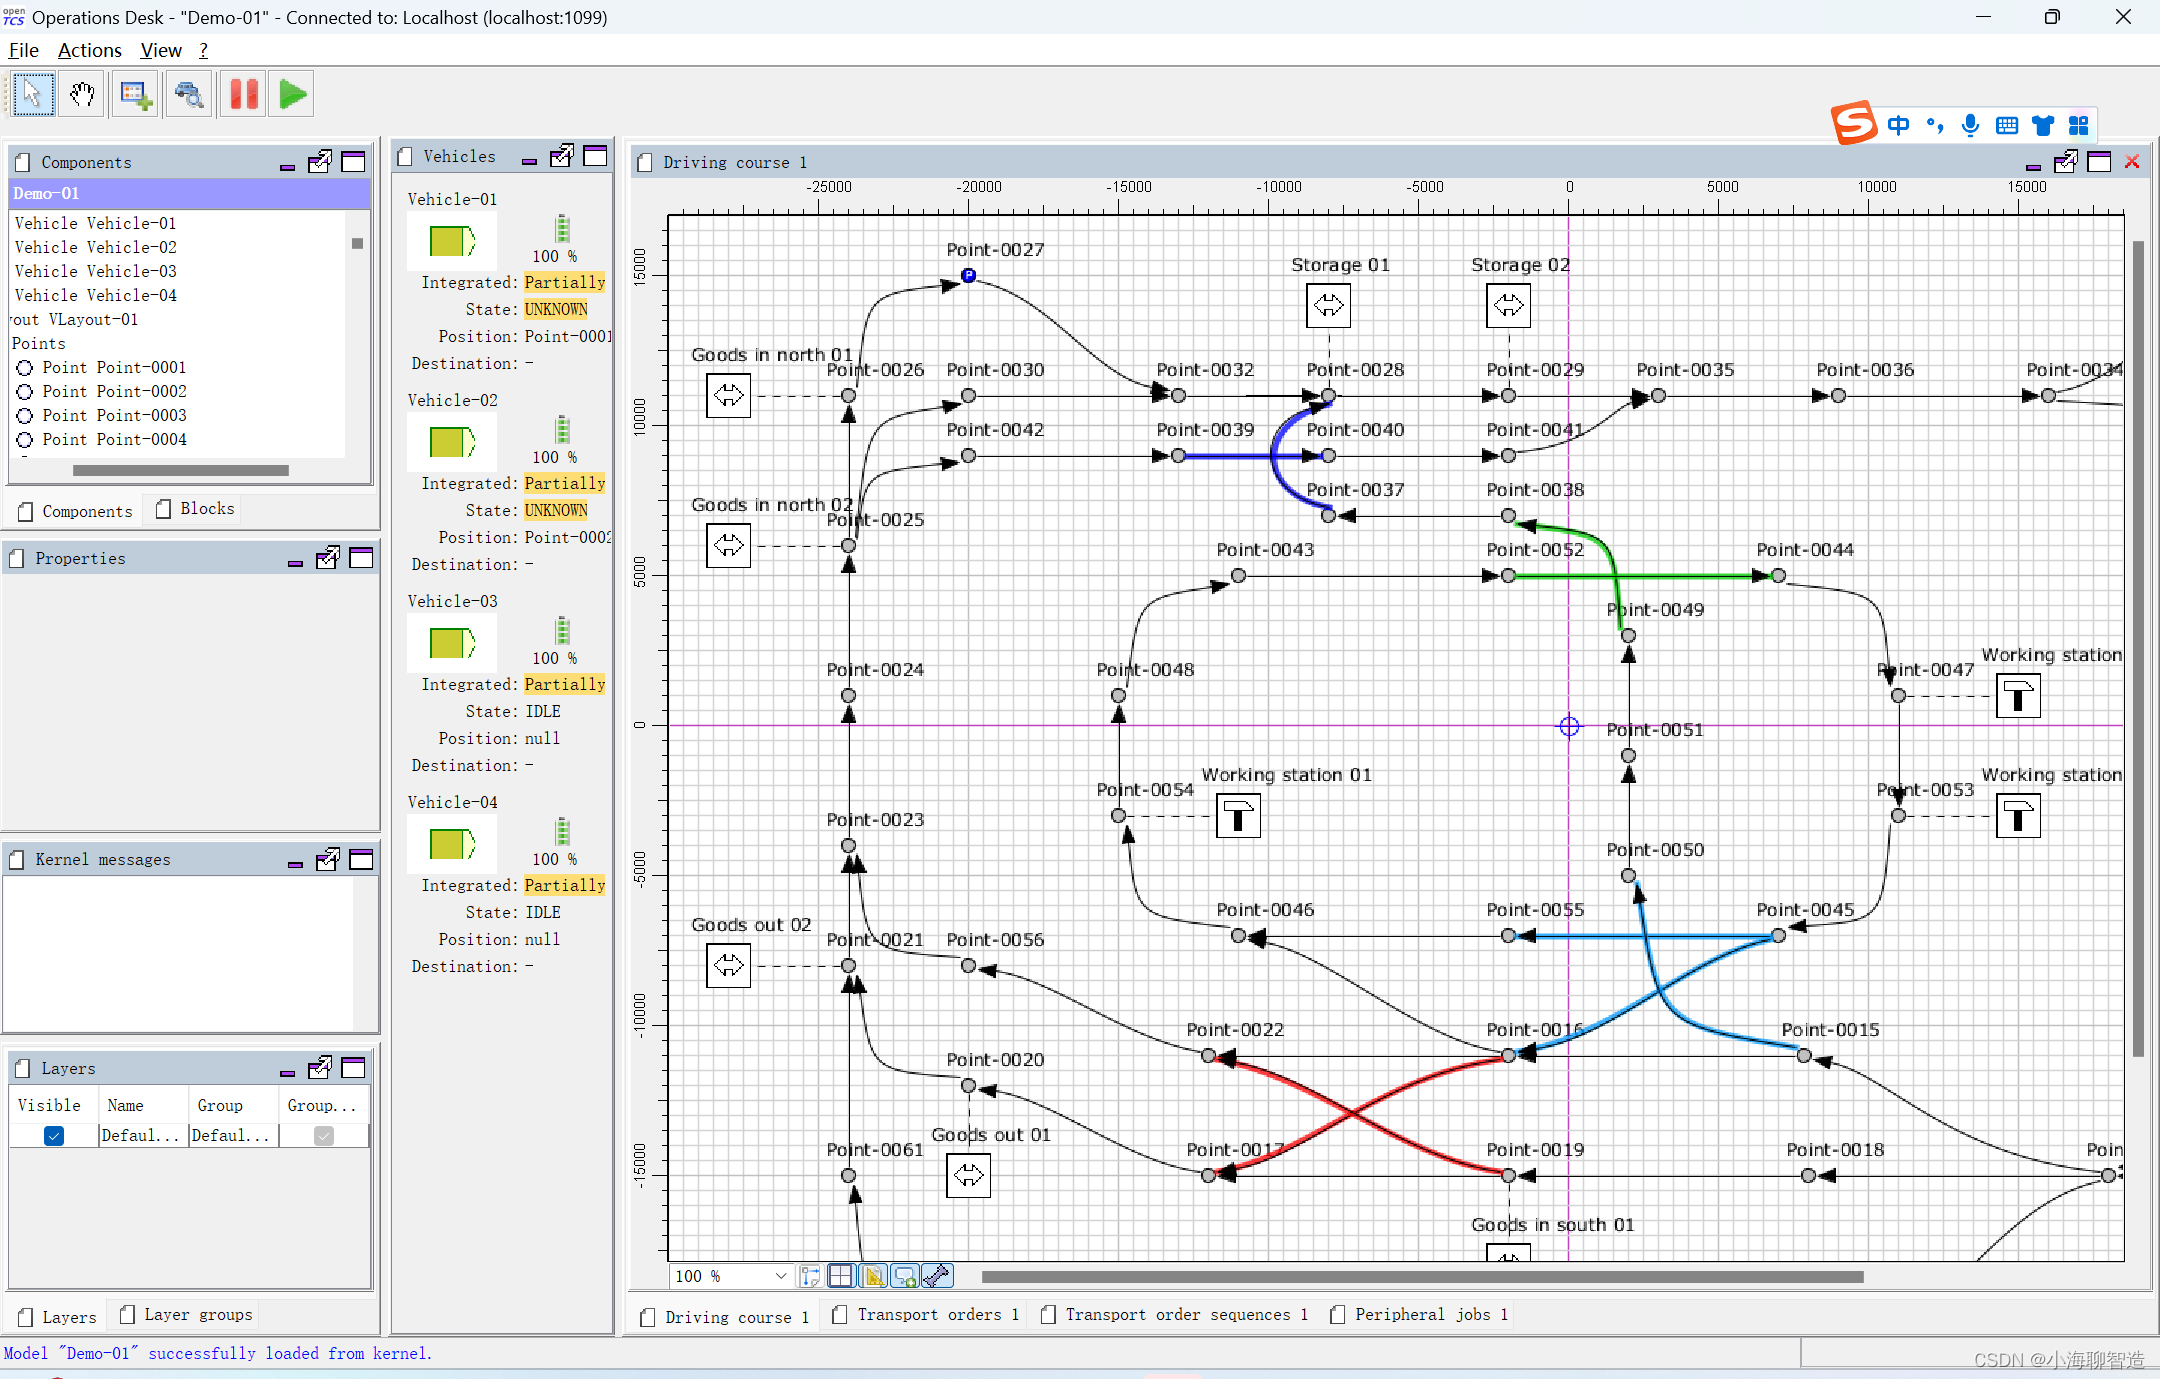
Task: Activate the hand drag tool
Action: pos(82,95)
